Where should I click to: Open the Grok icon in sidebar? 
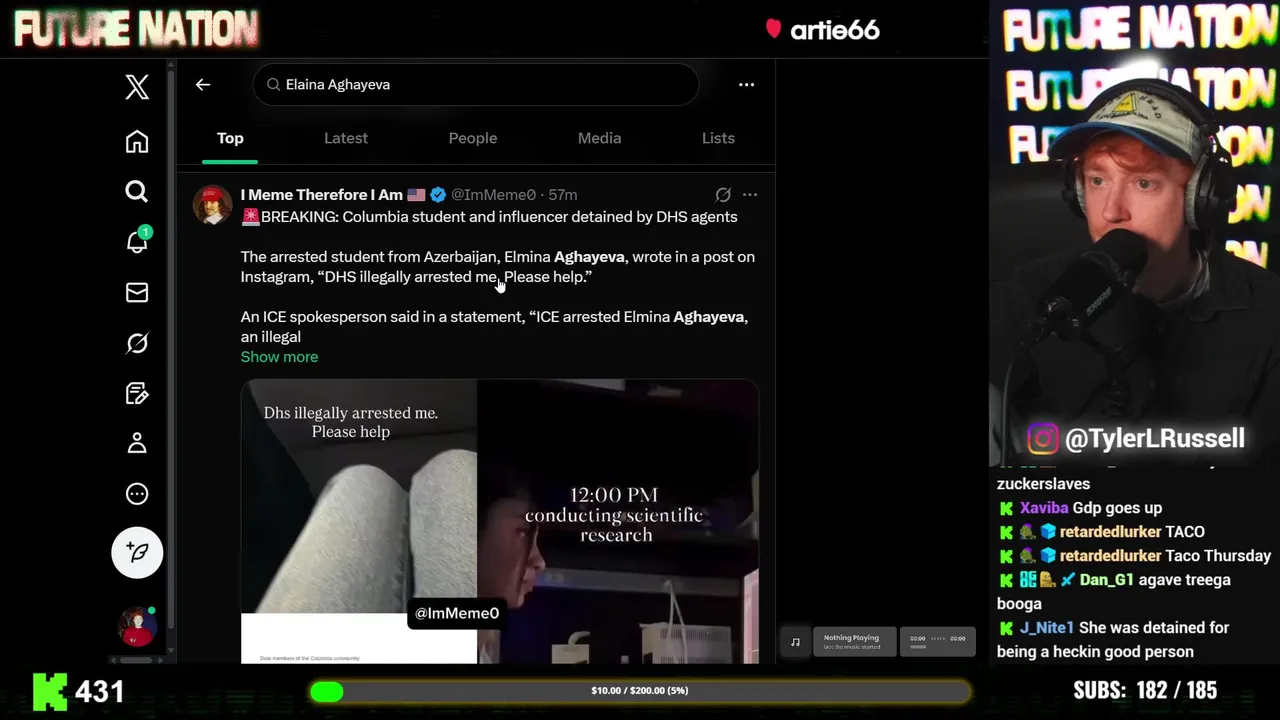(137, 343)
